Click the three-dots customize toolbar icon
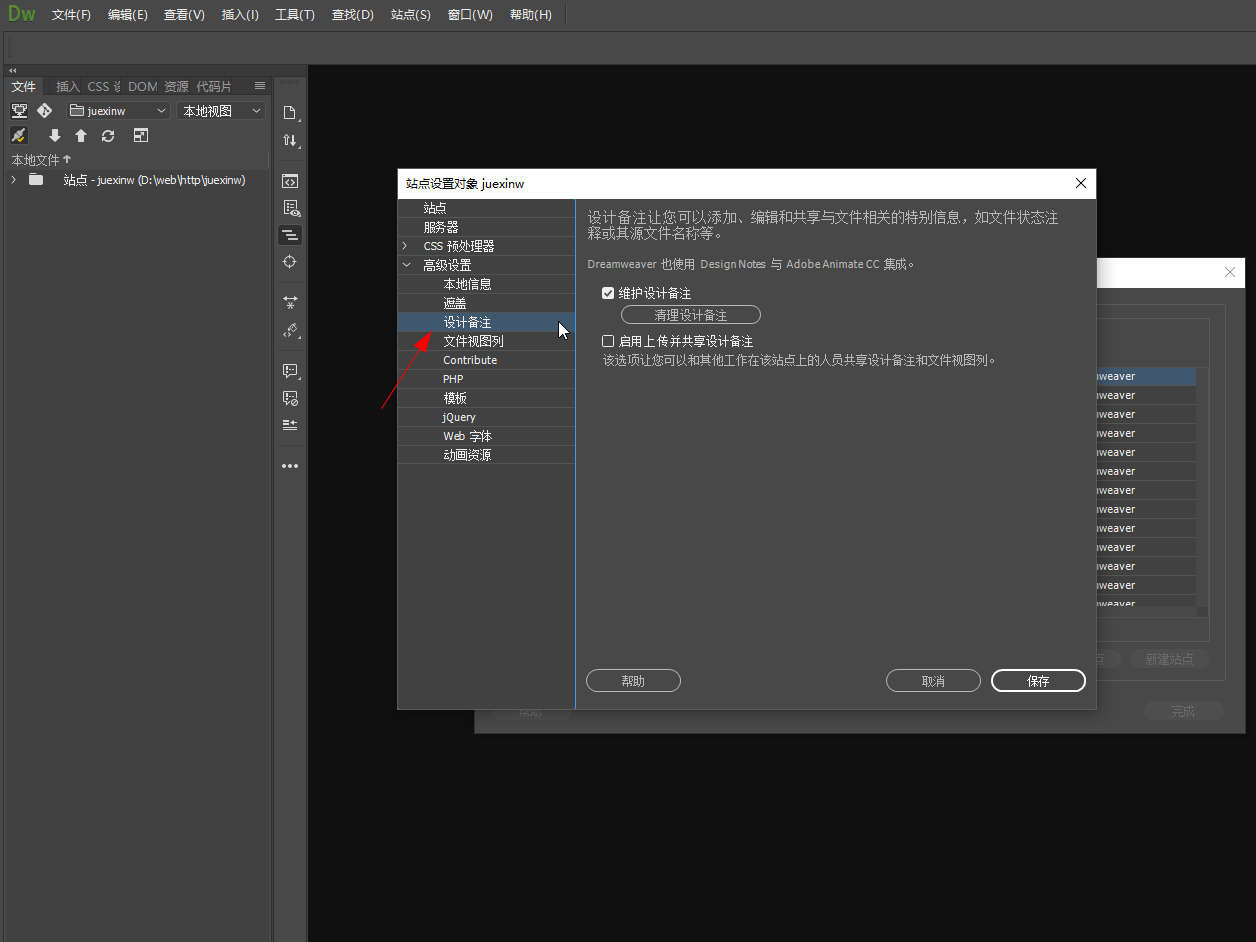 click(x=290, y=466)
